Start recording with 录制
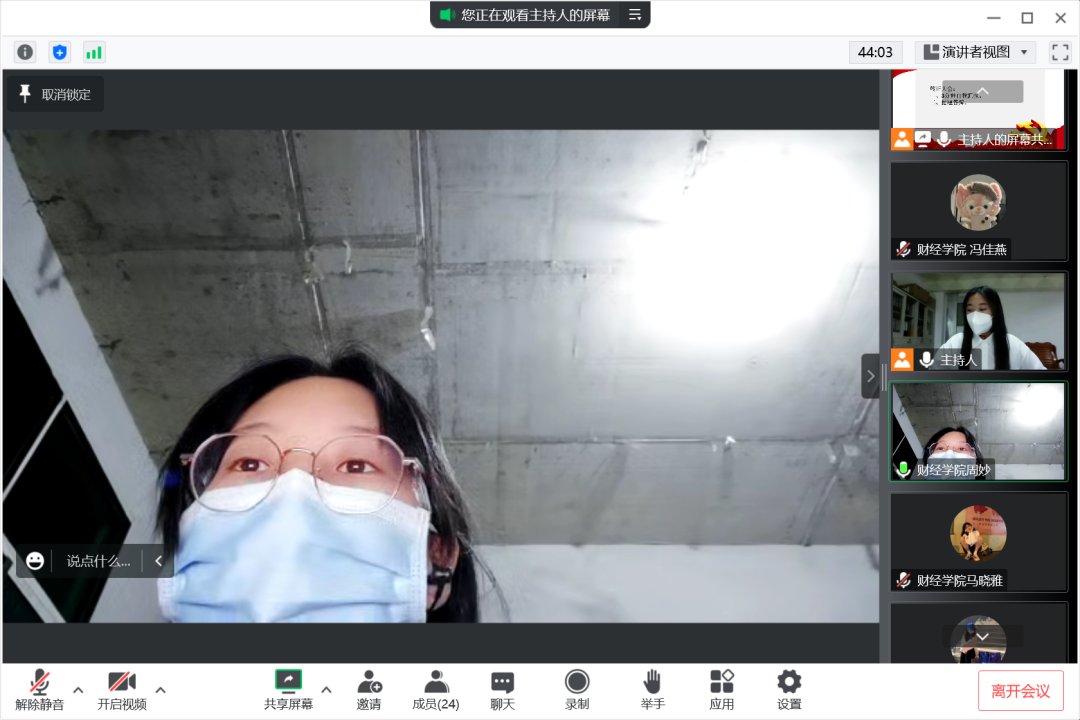 click(577, 690)
